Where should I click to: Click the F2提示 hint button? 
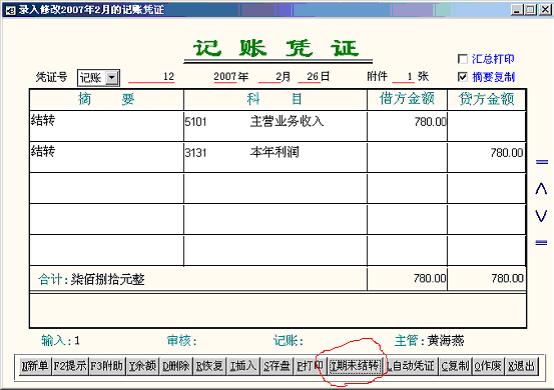[70, 366]
